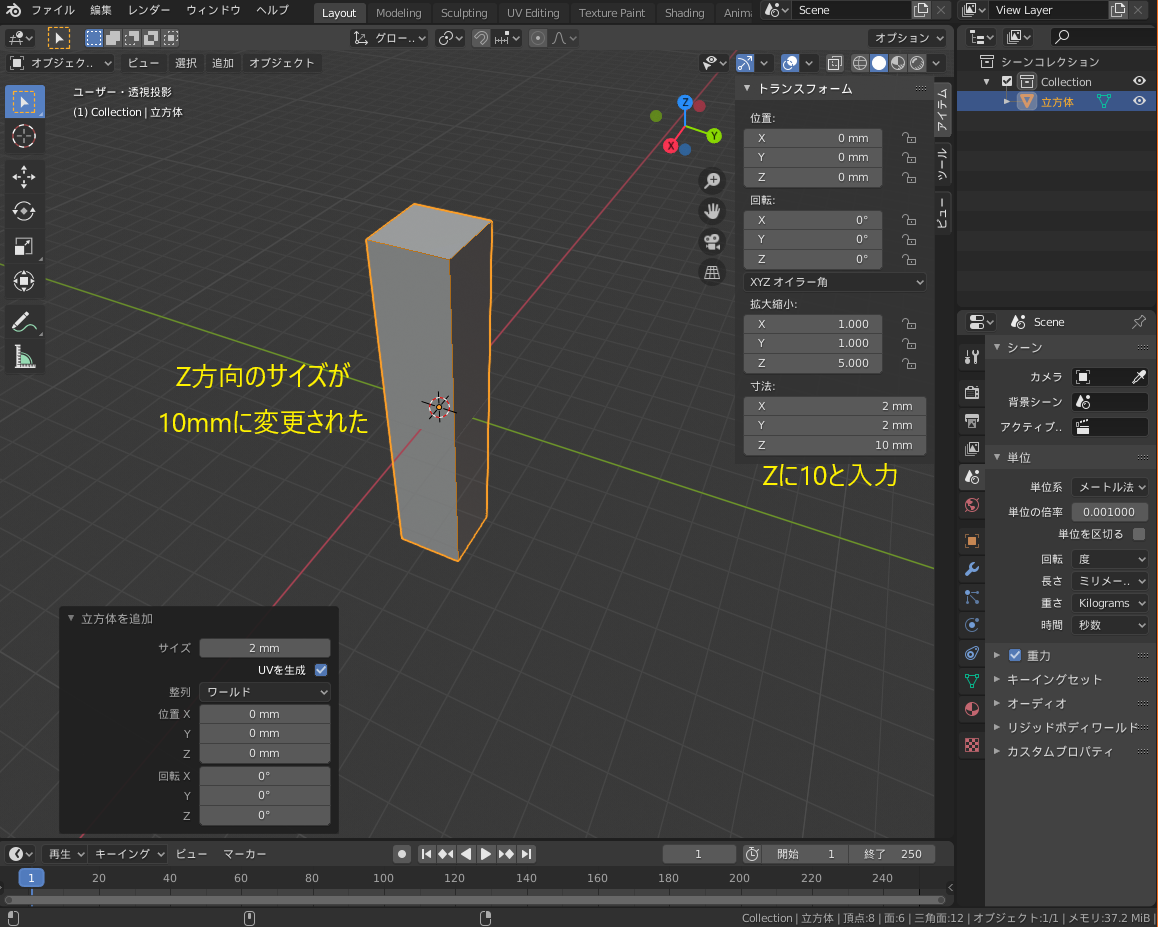The height and width of the screenshot is (927, 1158).
Task: Select the Move tool
Action: (x=24, y=177)
